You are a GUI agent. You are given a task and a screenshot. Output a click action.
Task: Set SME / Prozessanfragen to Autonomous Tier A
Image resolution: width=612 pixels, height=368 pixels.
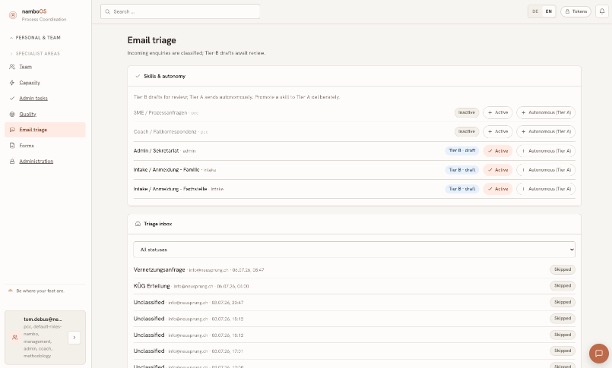546,112
